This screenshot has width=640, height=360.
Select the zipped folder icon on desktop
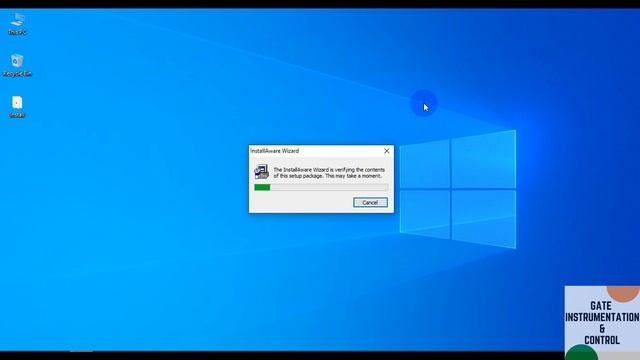(x=17, y=106)
